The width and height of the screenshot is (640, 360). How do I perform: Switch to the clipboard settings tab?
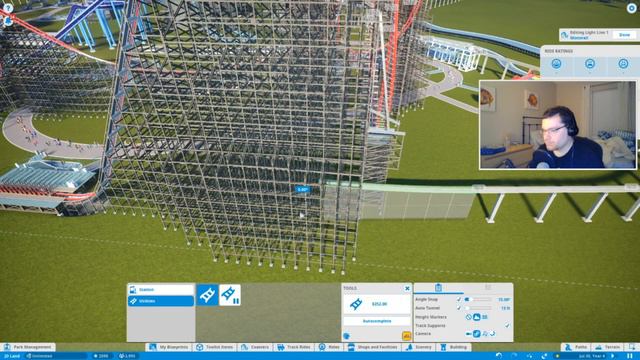click(x=438, y=287)
